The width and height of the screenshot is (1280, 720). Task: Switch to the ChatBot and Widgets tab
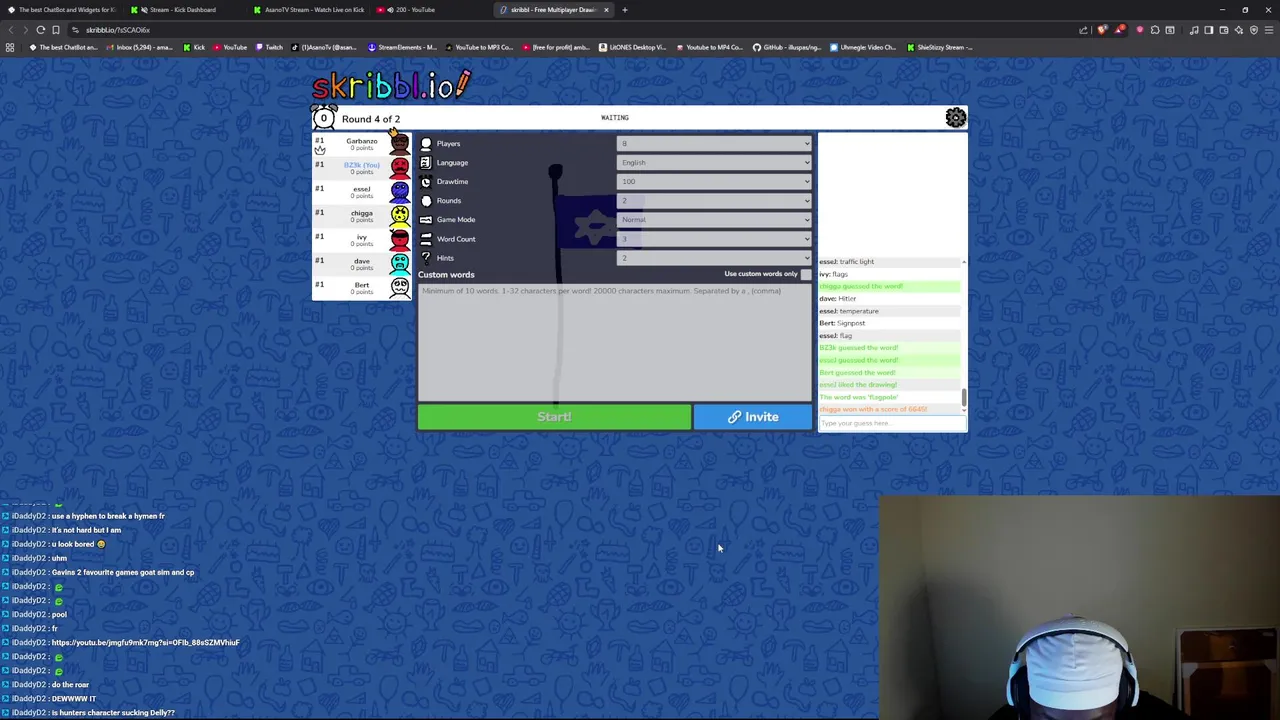[62, 10]
